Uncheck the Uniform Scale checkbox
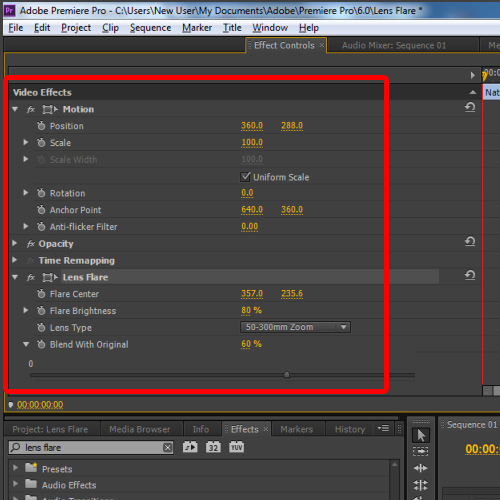Screen dimensions: 500x500 pos(245,177)
